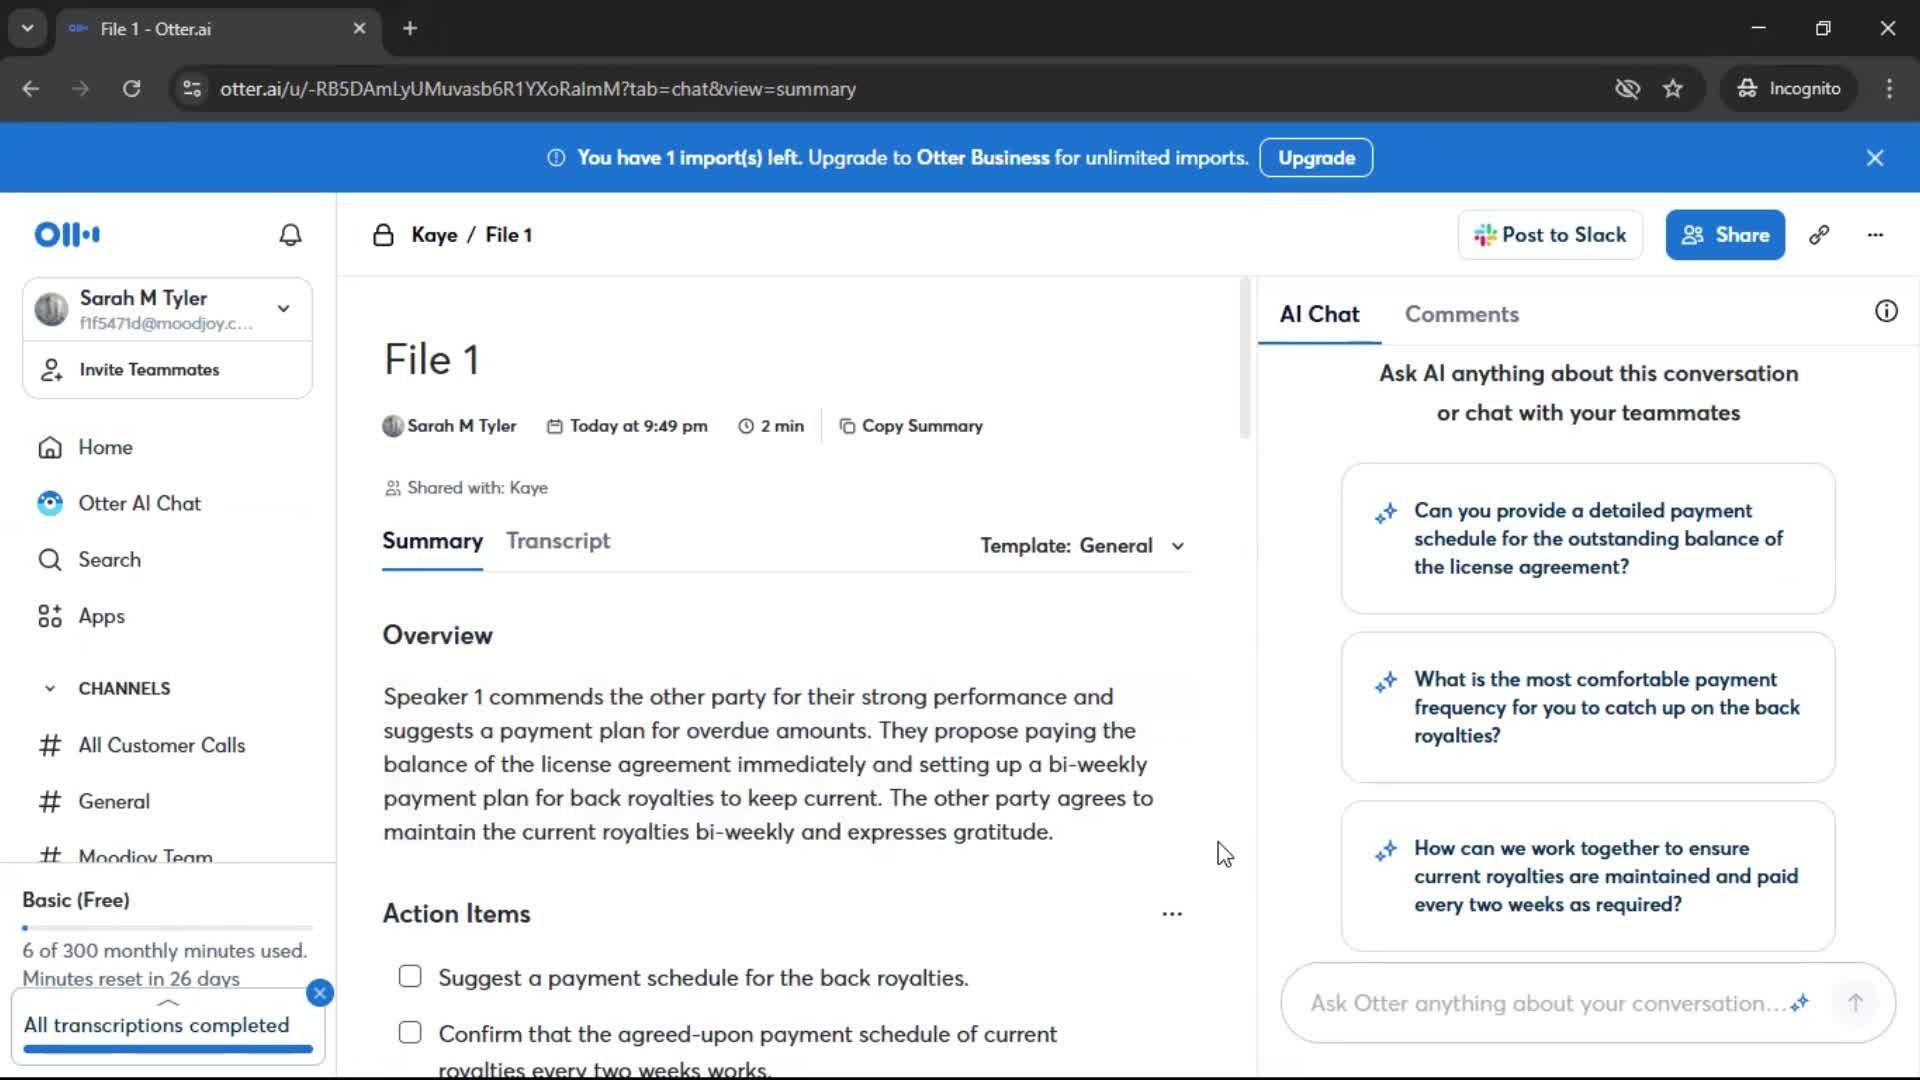
Task: Close the import upgrade banner
Action: tap(1875, 158)
